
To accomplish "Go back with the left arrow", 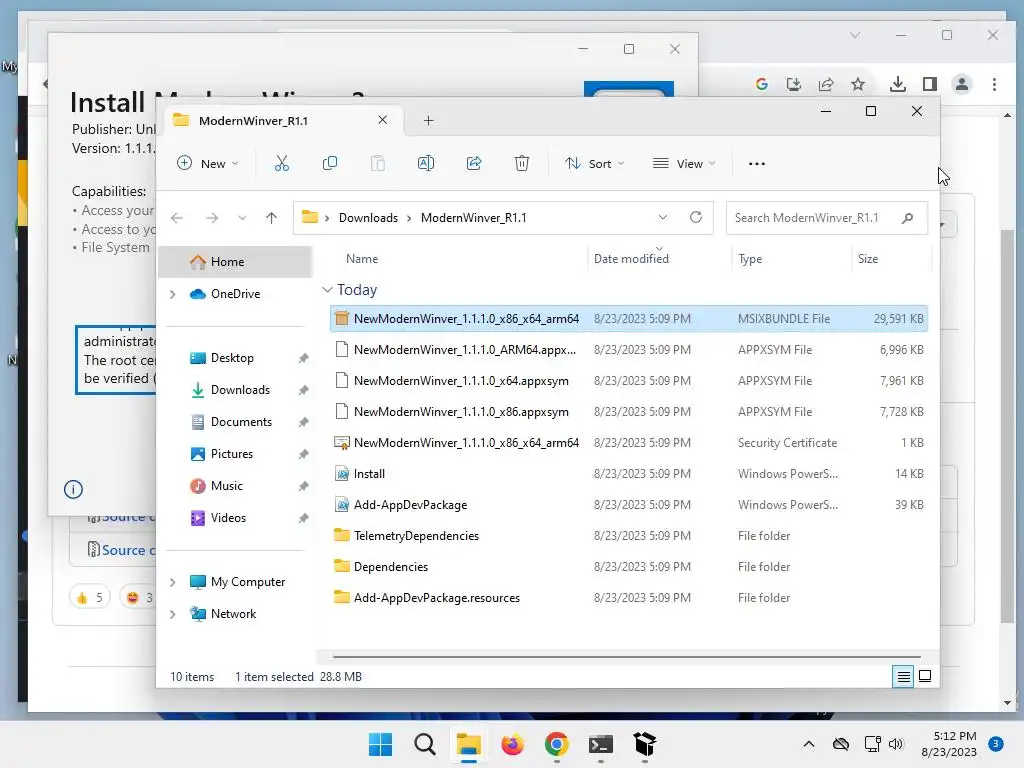I will tap(177, 218).
